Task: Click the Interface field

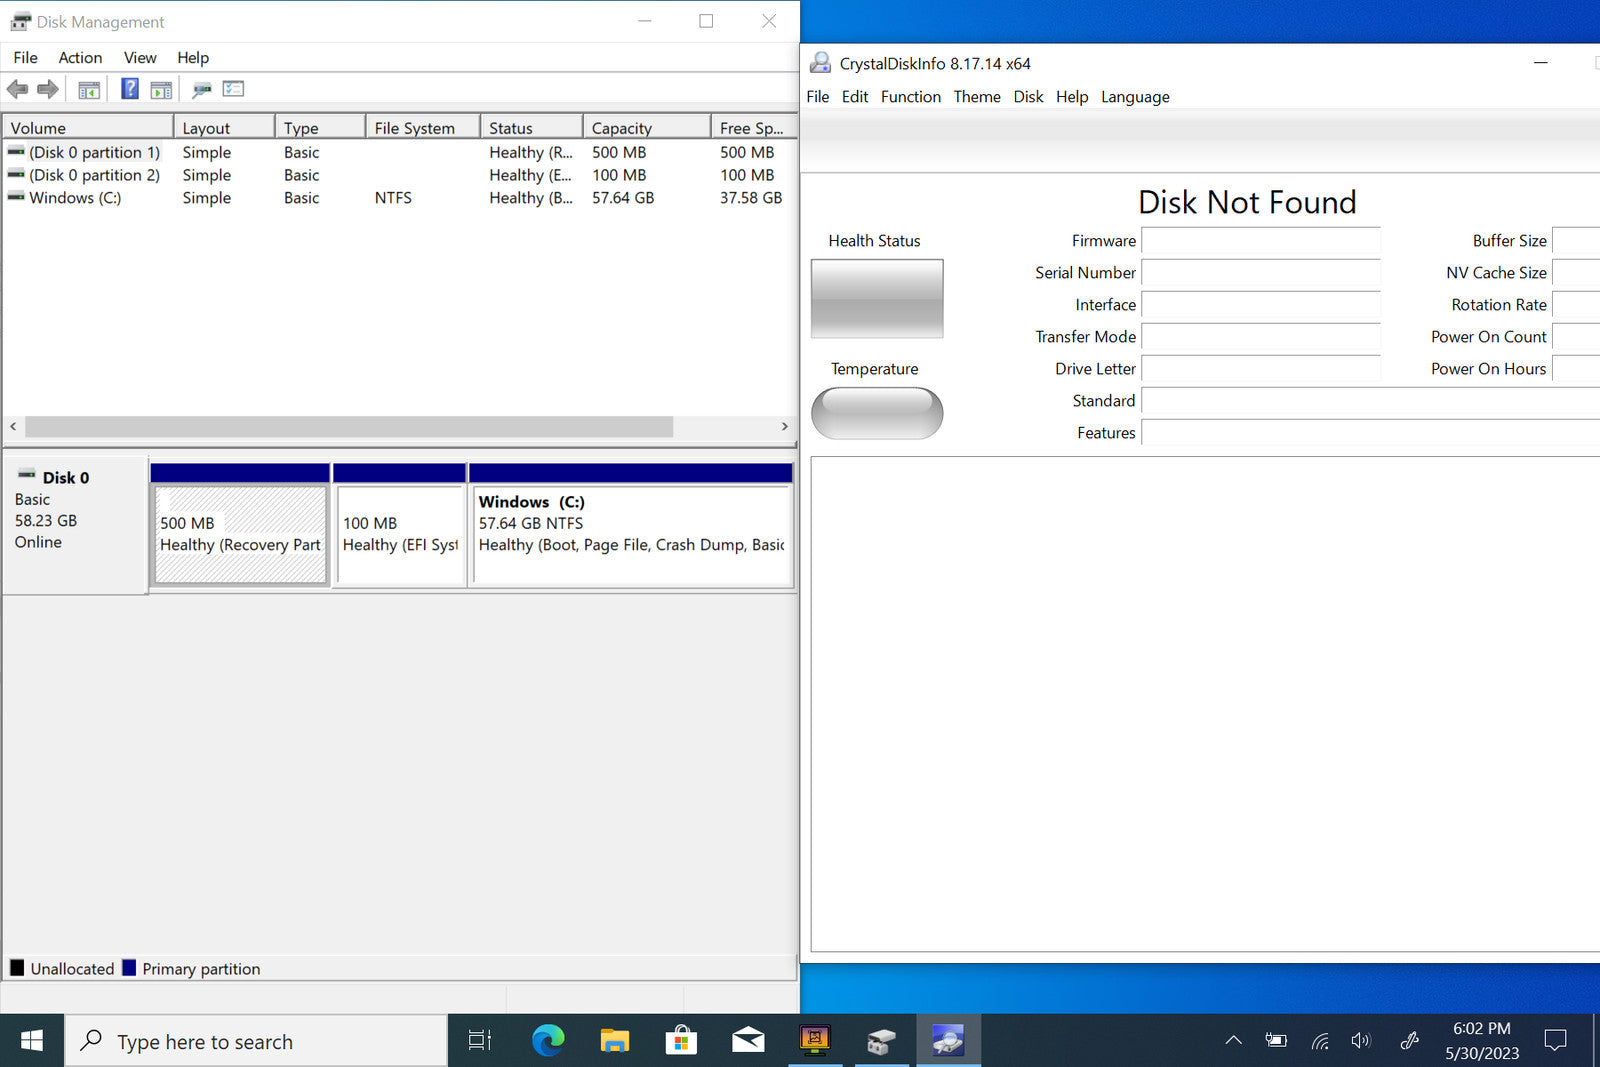Action: click(x=1261, y=305)
